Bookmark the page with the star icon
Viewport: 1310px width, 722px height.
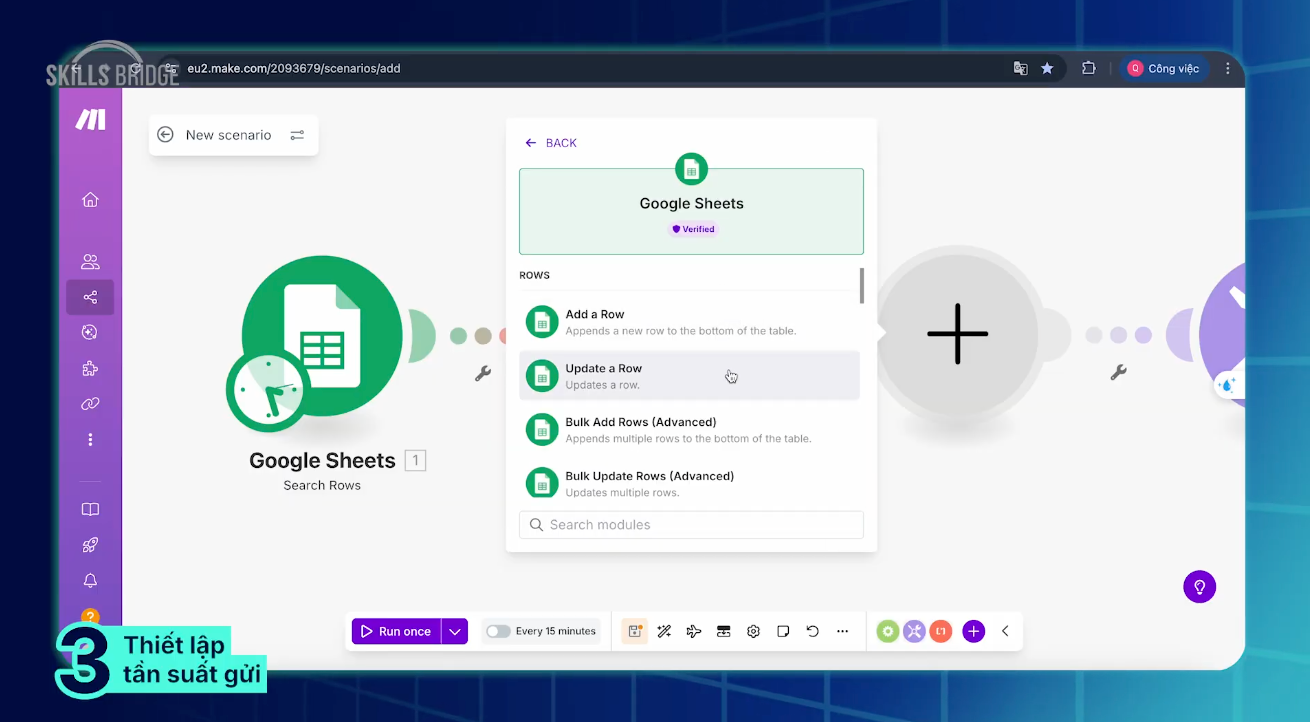(1047, 69)
